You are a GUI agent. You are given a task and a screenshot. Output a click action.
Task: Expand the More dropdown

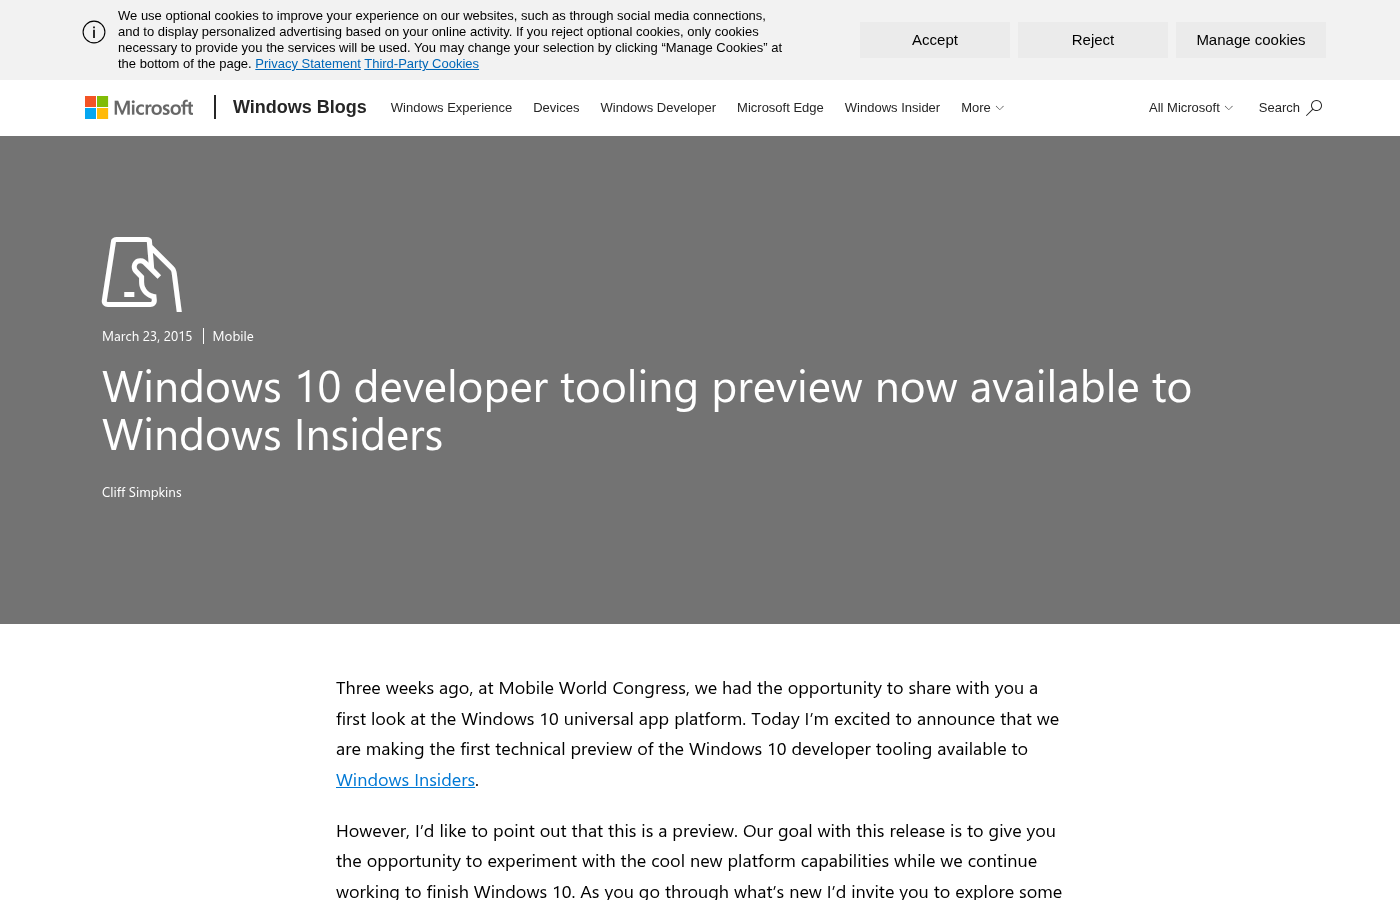pos(982,108)
